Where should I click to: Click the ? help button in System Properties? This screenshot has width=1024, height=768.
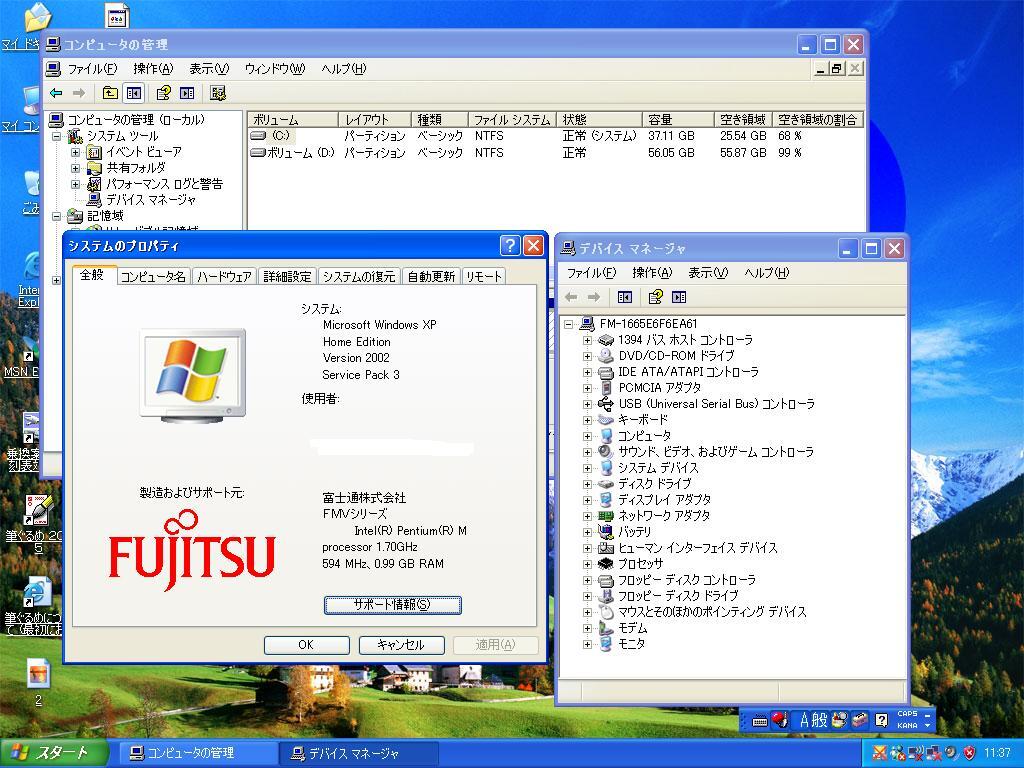point(510,246)
